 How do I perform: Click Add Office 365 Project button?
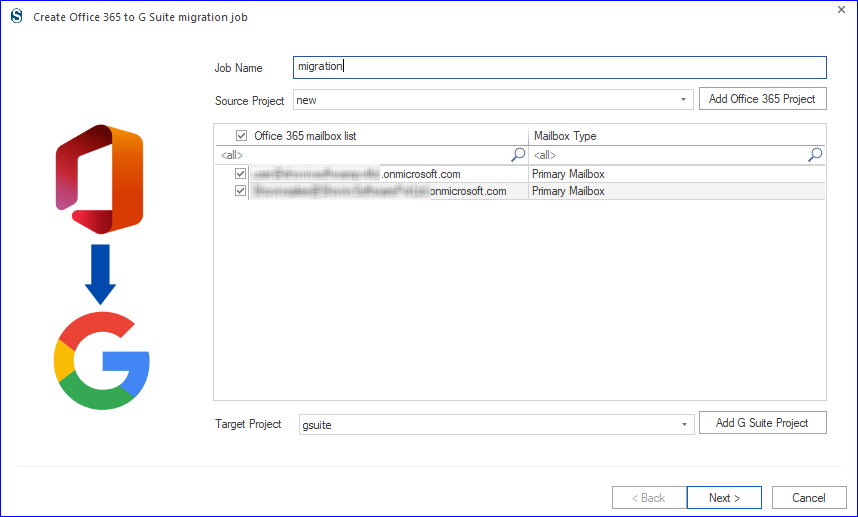point(762,99)
